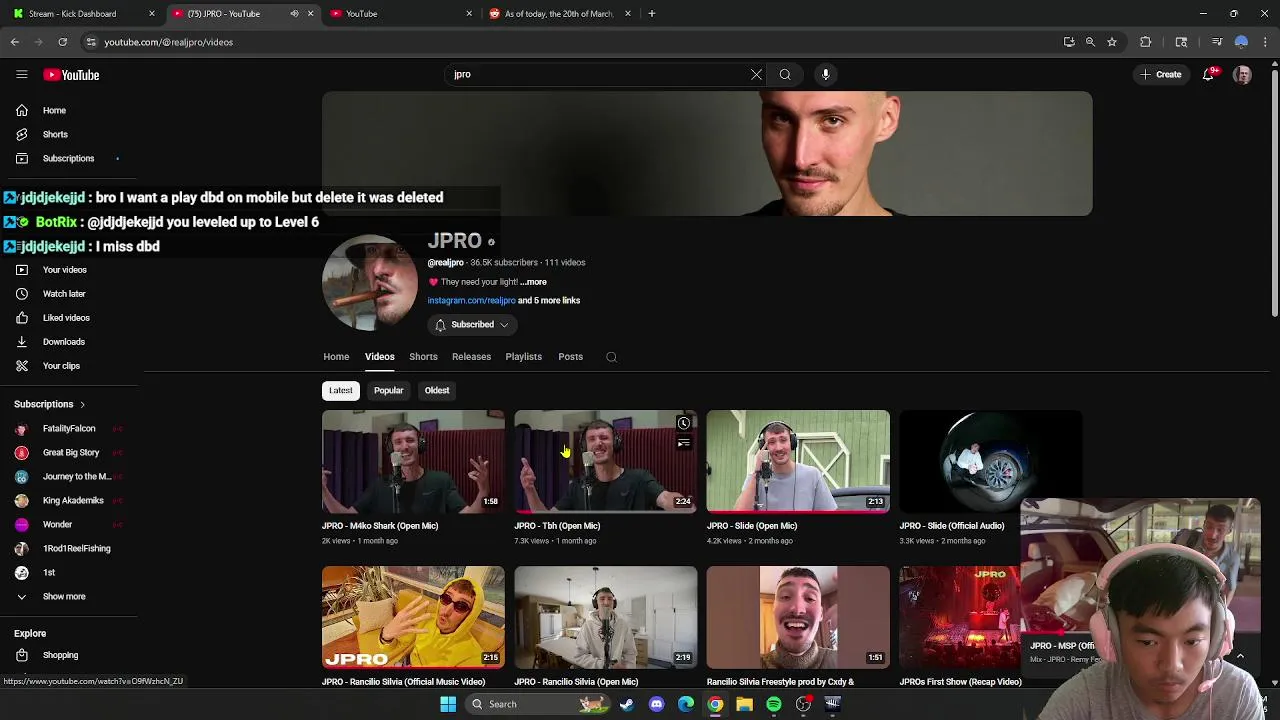Open YouTube notifications bell
The width and height of the screenshot is (1280, 720).
click(1208, 74)
